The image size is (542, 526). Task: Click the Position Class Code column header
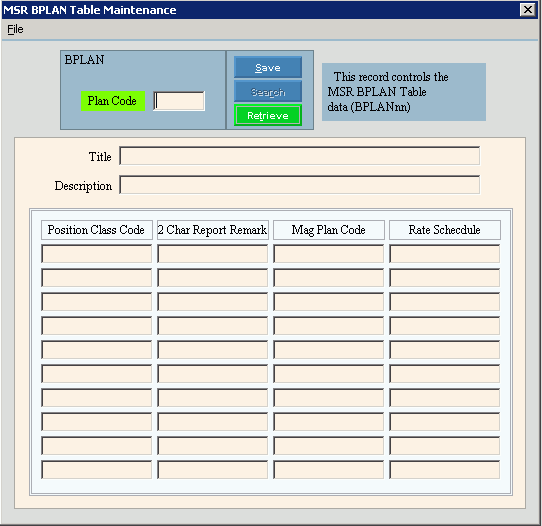tap(96, 230)
